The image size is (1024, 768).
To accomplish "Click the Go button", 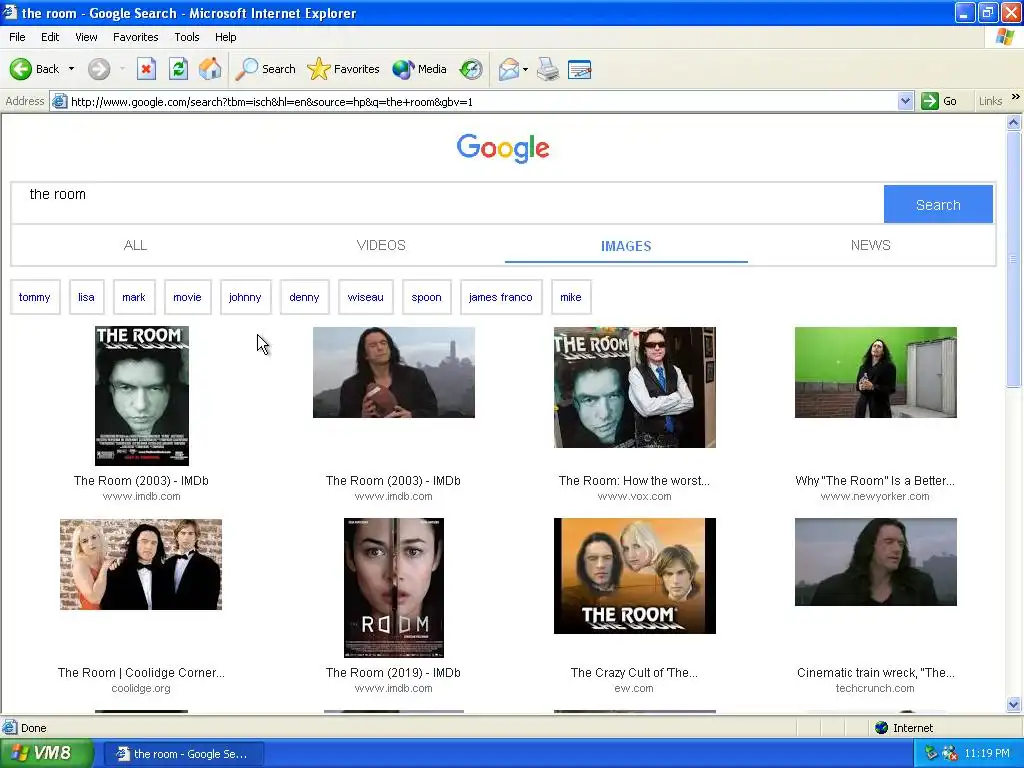I will tap(939, 101).
